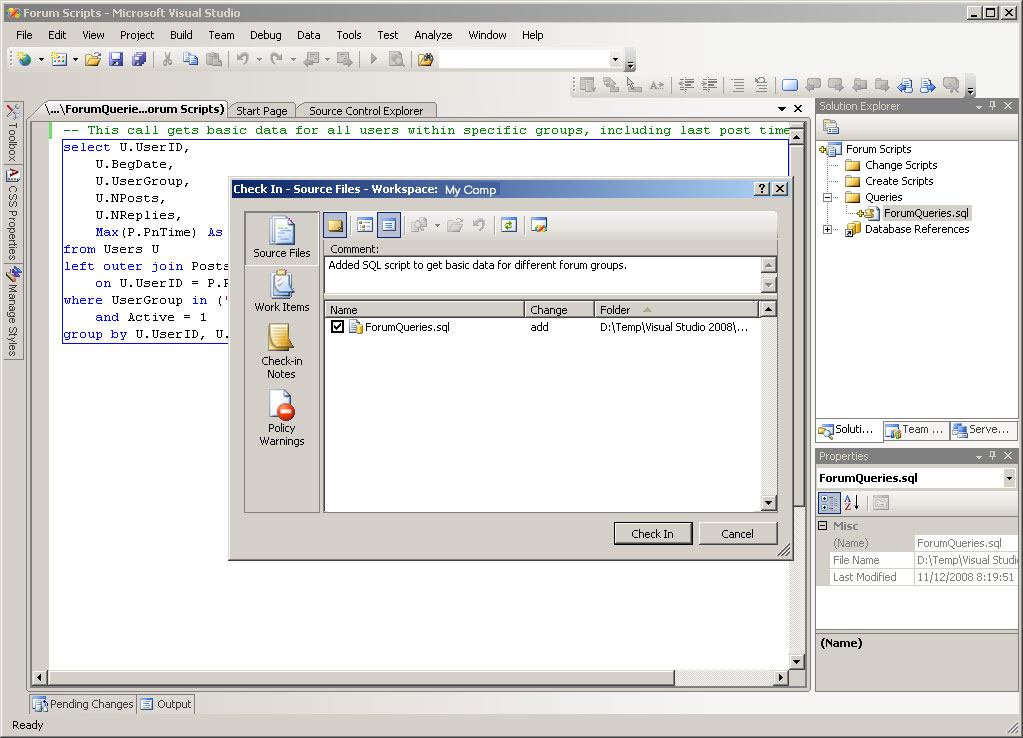This screenshot has height=738, width=1023.
Task: Click the Save All toolbar icon
Action: [138, 59]
